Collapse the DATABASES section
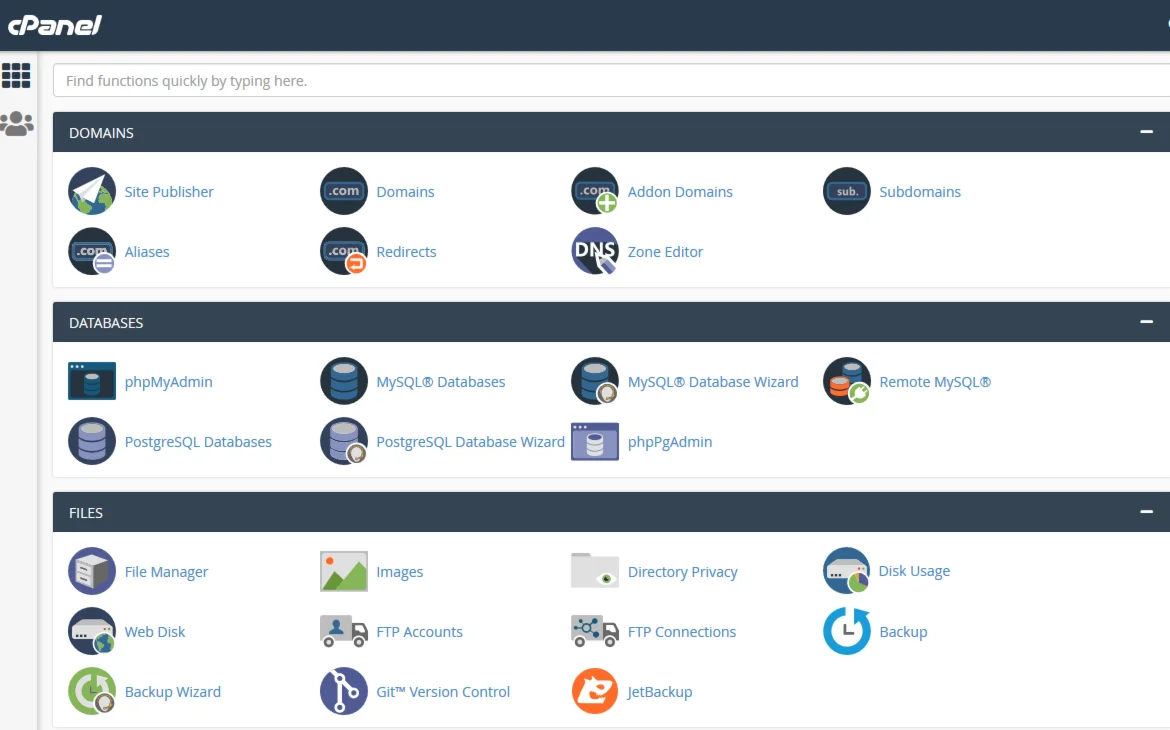This screenshot has height=730, width=1170. pos(1146,322)
